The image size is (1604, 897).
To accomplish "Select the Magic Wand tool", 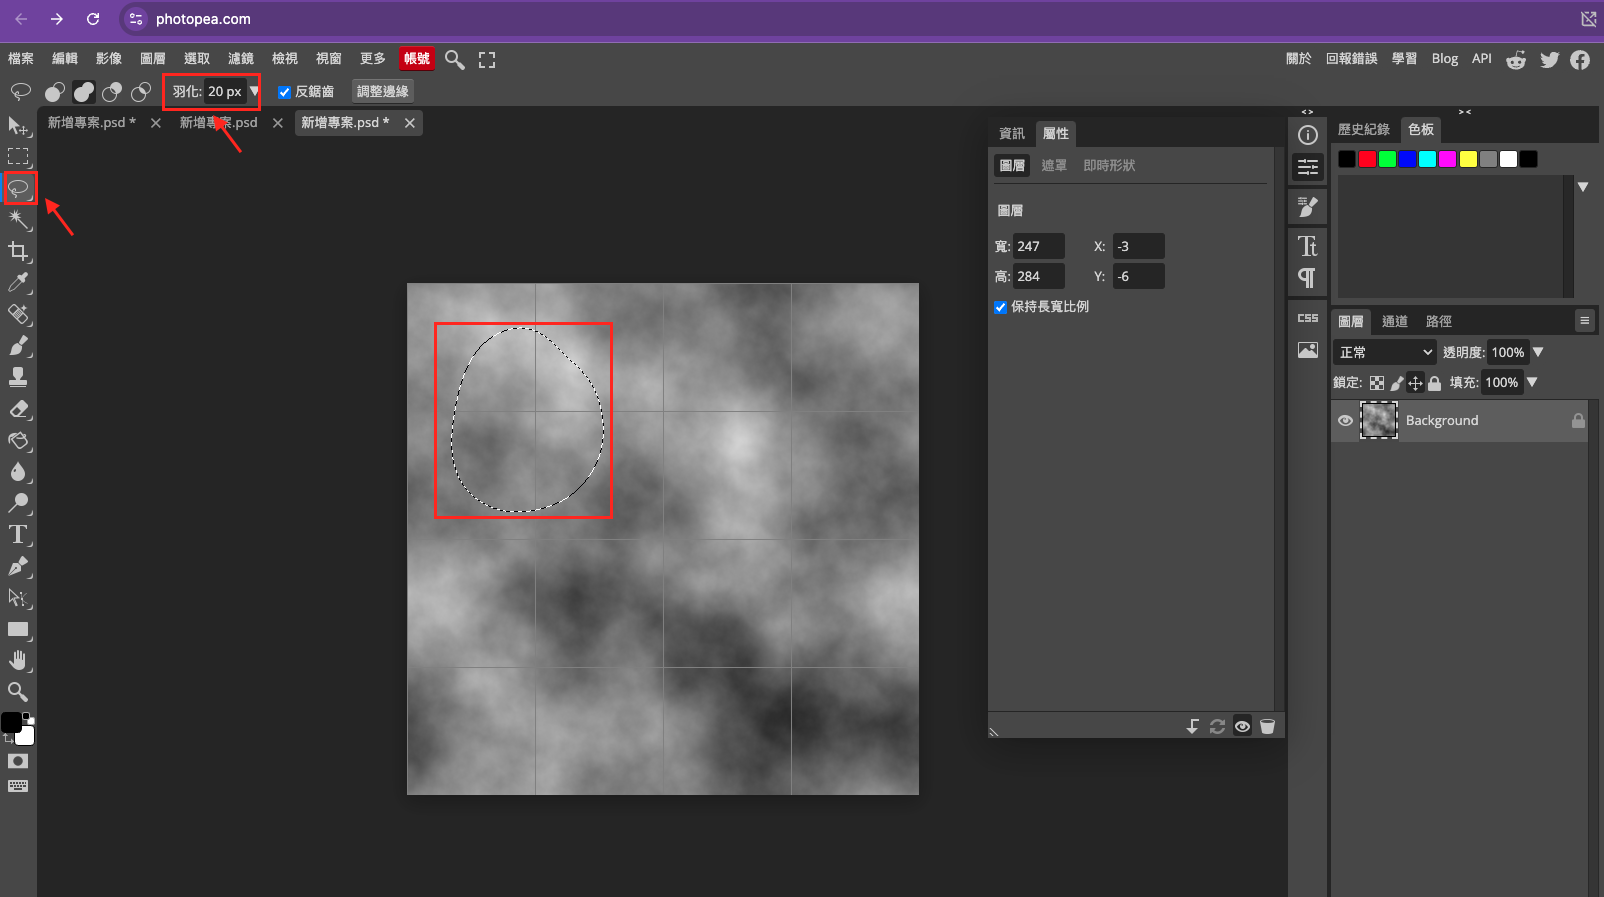I will coord(18,219).
